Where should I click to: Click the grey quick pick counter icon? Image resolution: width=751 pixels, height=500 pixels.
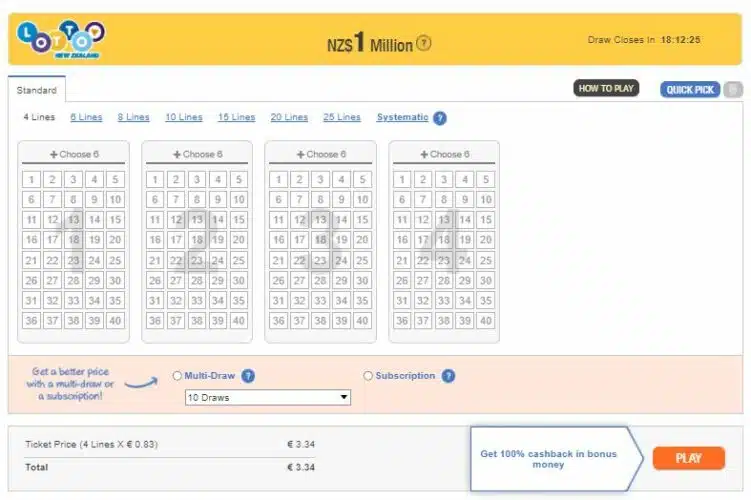coord(733,90)
